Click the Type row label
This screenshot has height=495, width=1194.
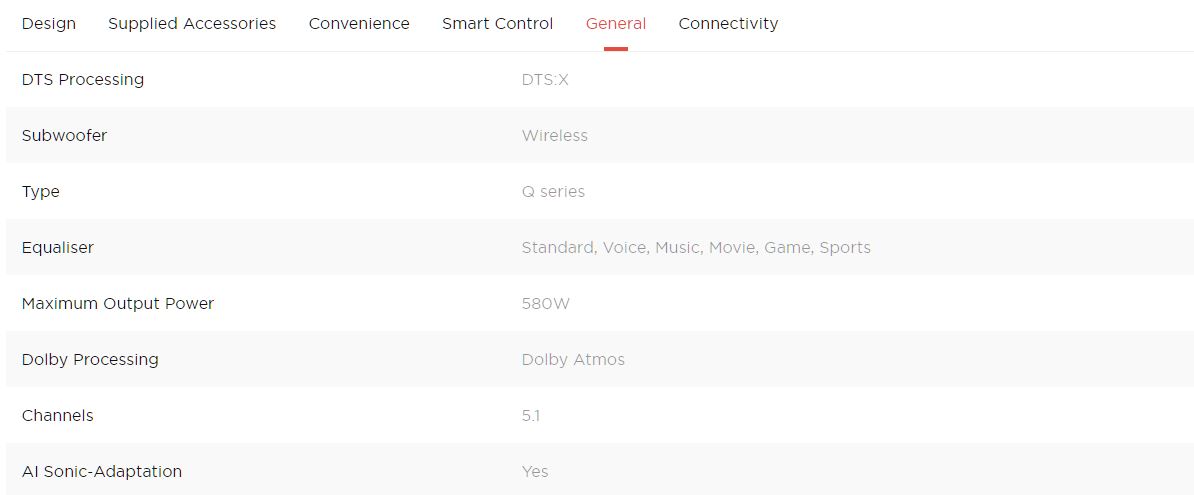point(41,192)
